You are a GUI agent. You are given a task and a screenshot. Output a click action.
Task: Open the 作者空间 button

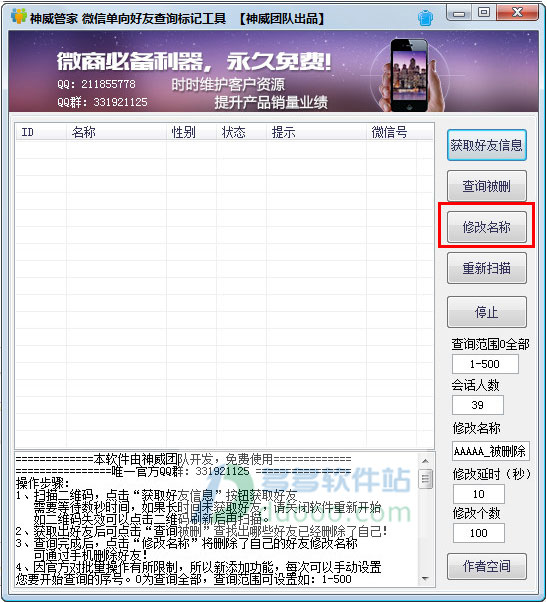[486, 566]
